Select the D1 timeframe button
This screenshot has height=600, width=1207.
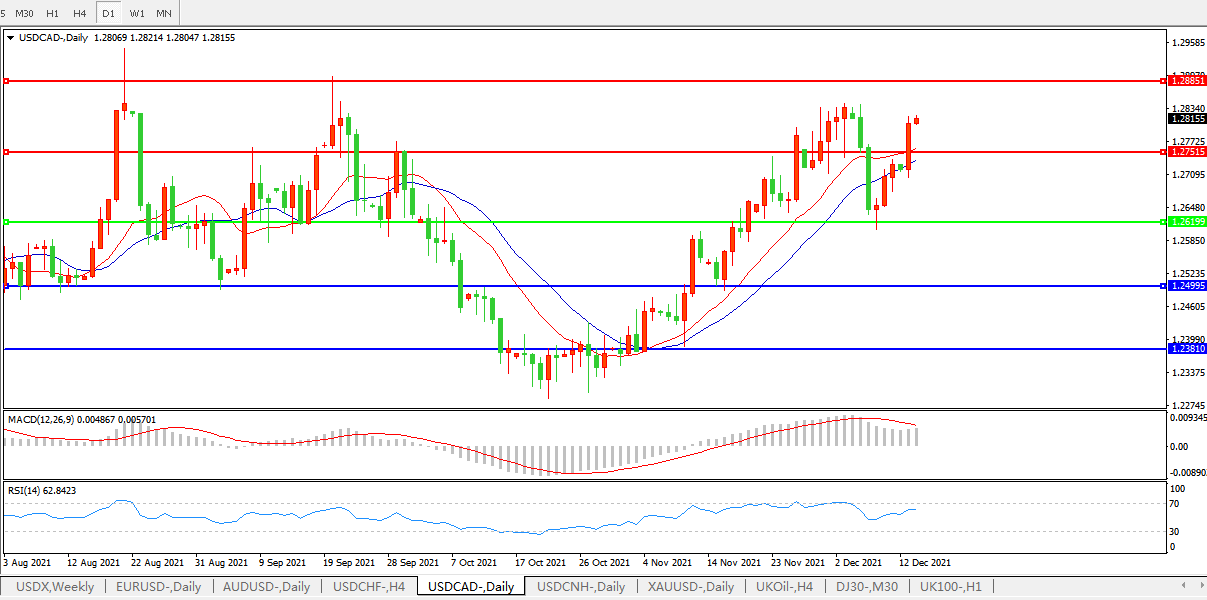point(108,13)
